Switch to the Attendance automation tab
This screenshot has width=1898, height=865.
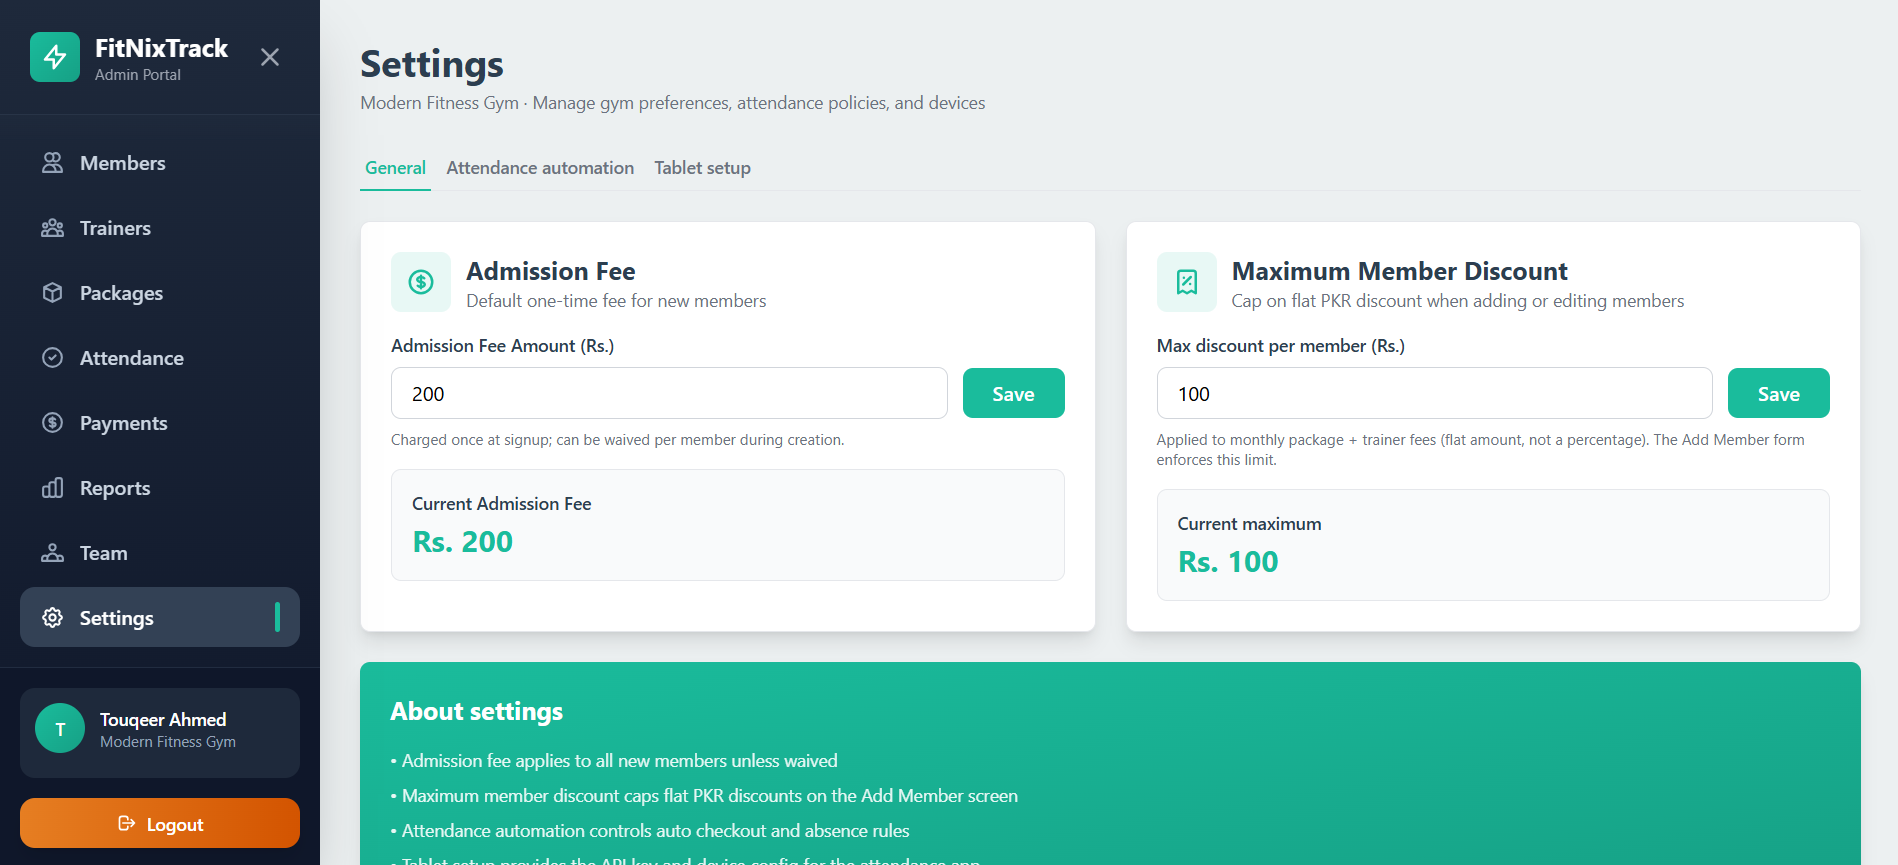pos(540,168)
